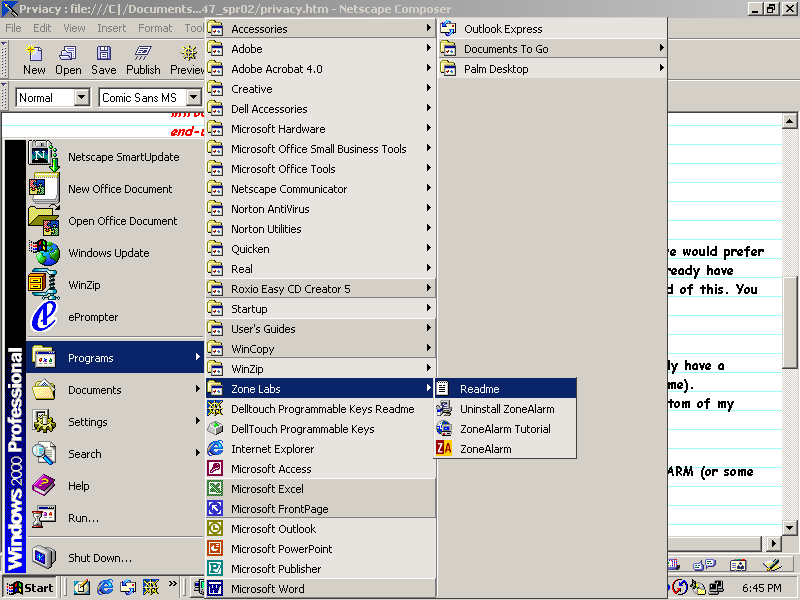Click scroll up arrow of Composer page
800x600 pixels.
tap(789, 121)
